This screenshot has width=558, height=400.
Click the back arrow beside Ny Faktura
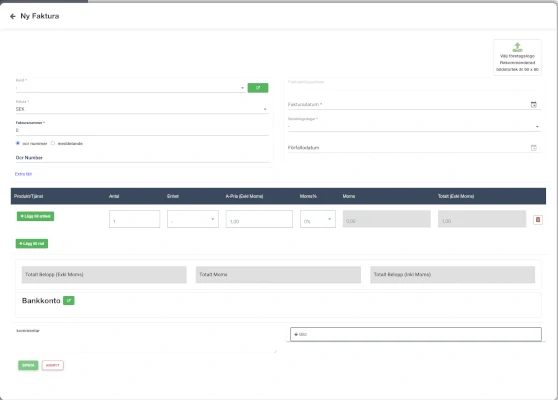click(13, 16)
